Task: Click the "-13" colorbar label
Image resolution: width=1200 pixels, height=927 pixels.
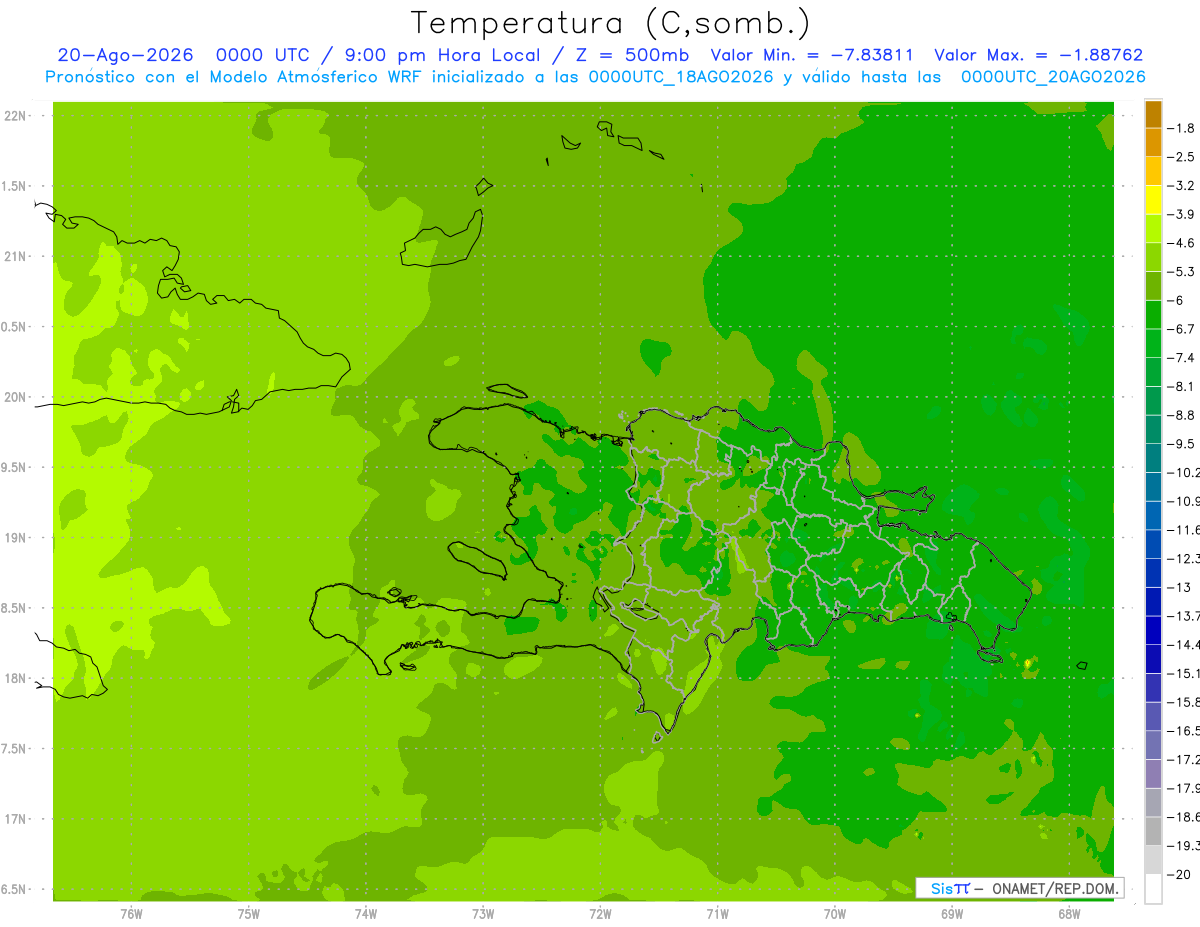Action: (1181, 587)
